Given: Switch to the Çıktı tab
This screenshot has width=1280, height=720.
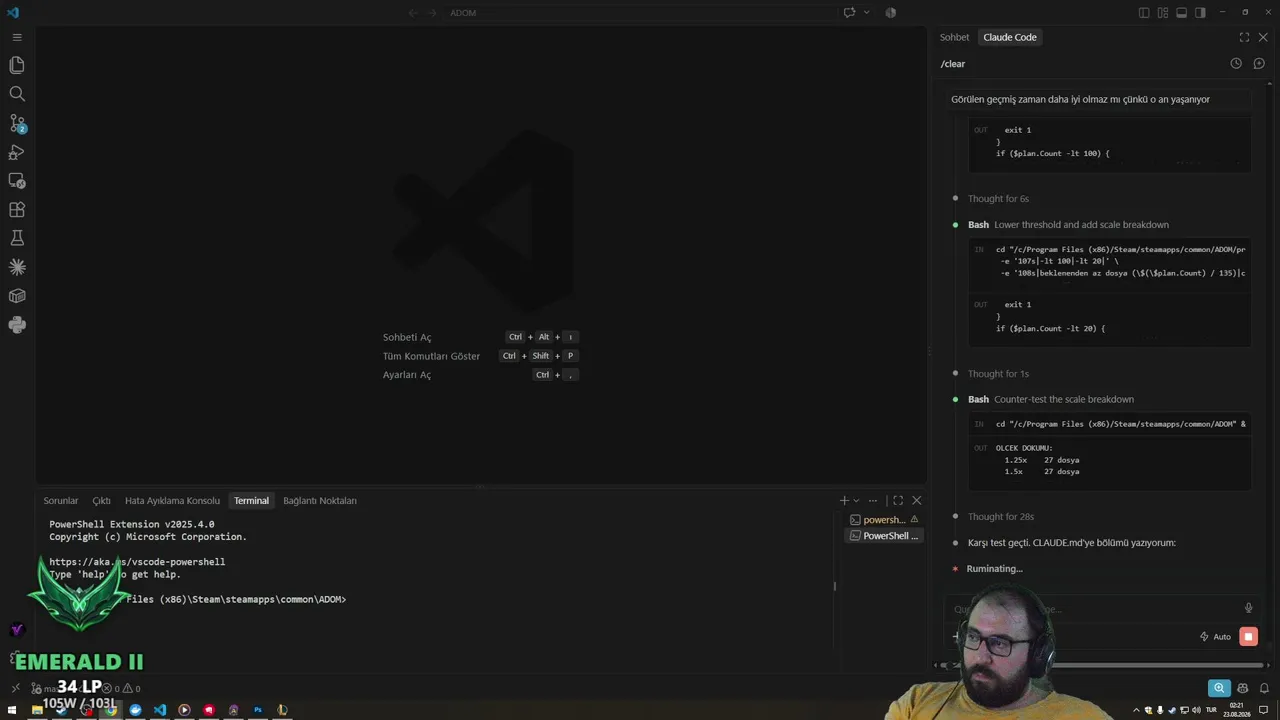Looking at the screenshot, I should 101,501.
